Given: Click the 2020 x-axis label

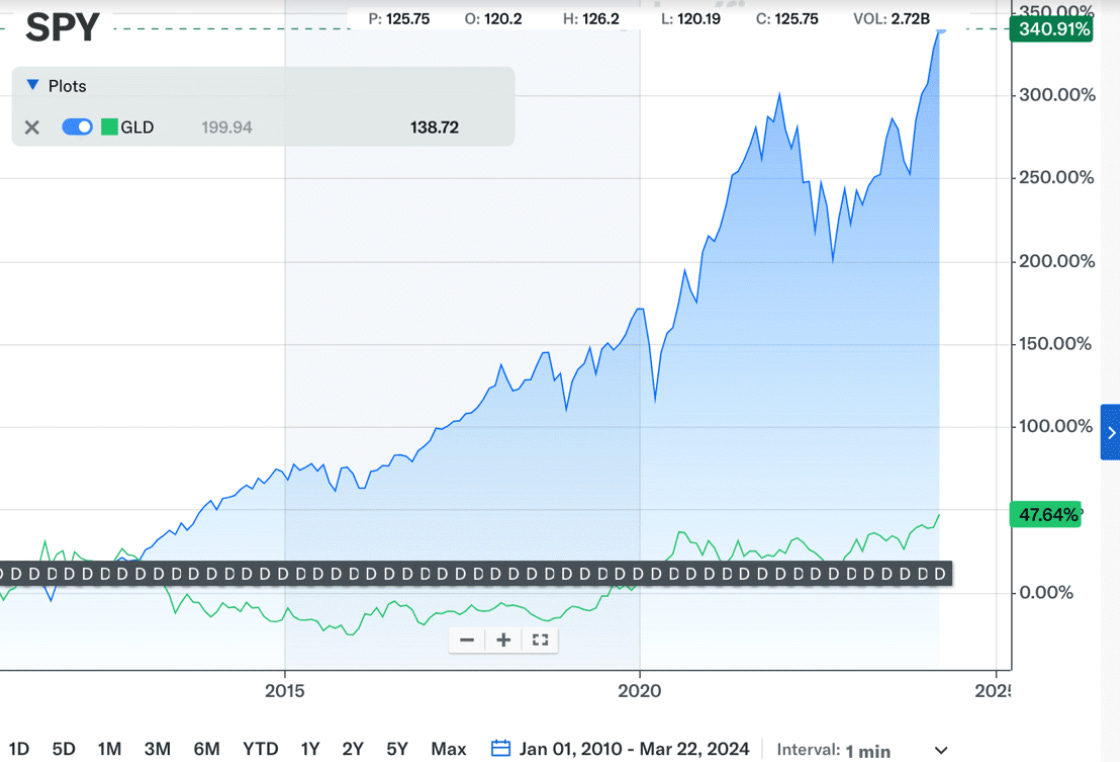Looking at the screenshot, I should point(639,691).
